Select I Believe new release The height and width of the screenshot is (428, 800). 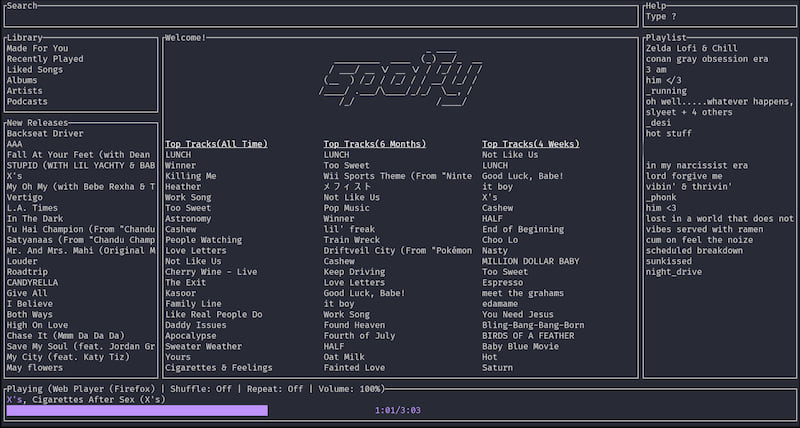(x=30, y=304)
